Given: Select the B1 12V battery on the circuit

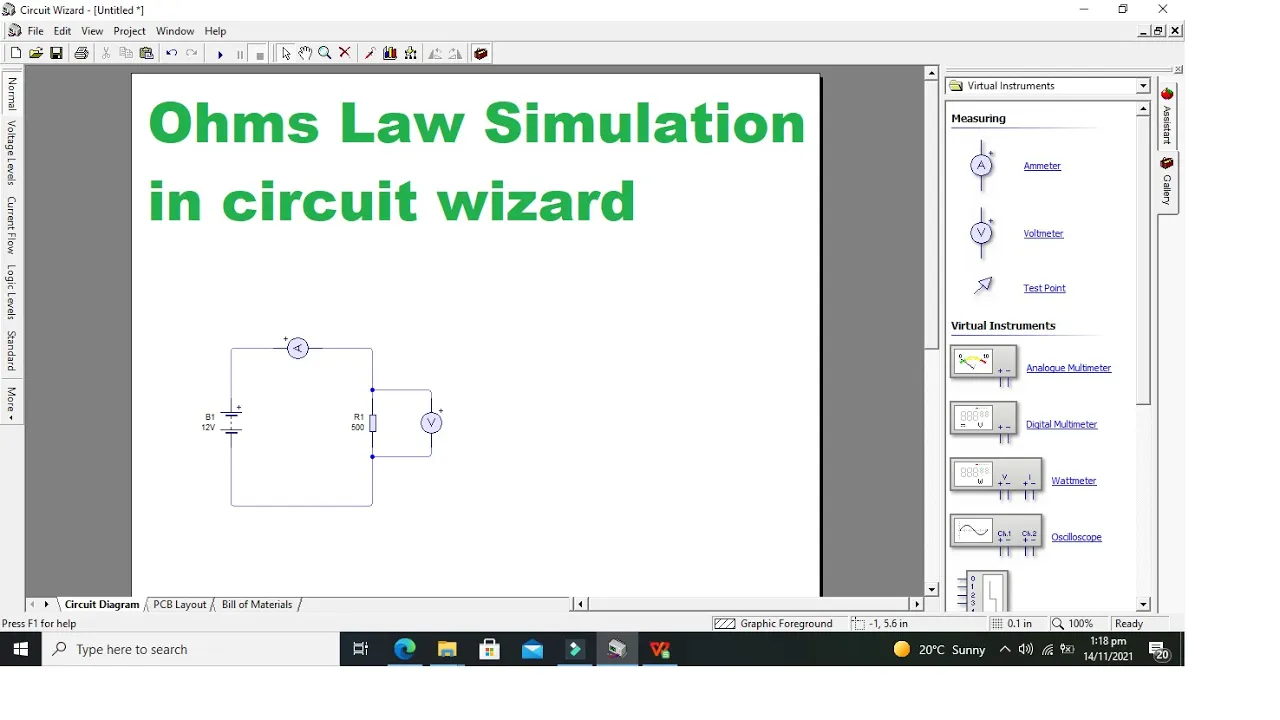Looking at the screenshot, I should tap(232, 421).
